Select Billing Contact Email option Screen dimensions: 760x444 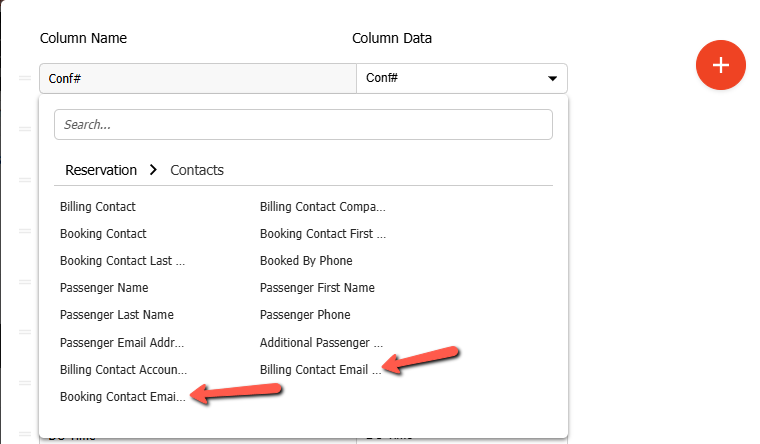click(x=319, y=369)
